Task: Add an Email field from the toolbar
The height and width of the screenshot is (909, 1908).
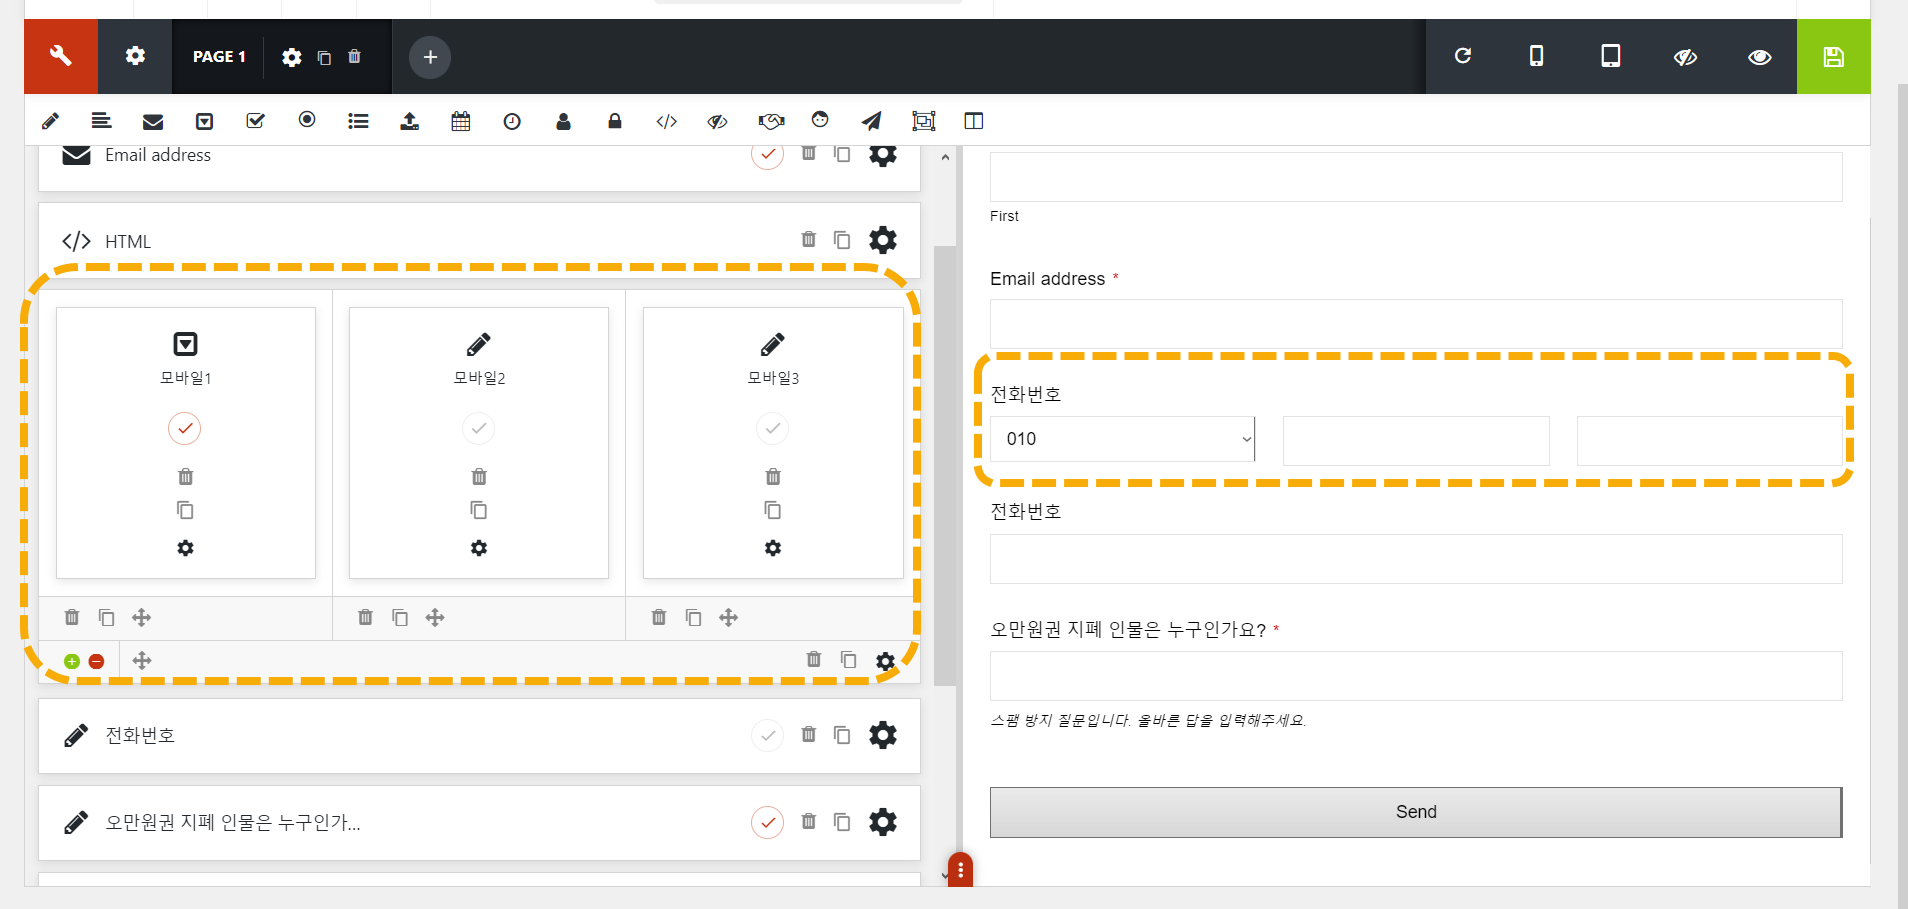Action: (152, 120)
